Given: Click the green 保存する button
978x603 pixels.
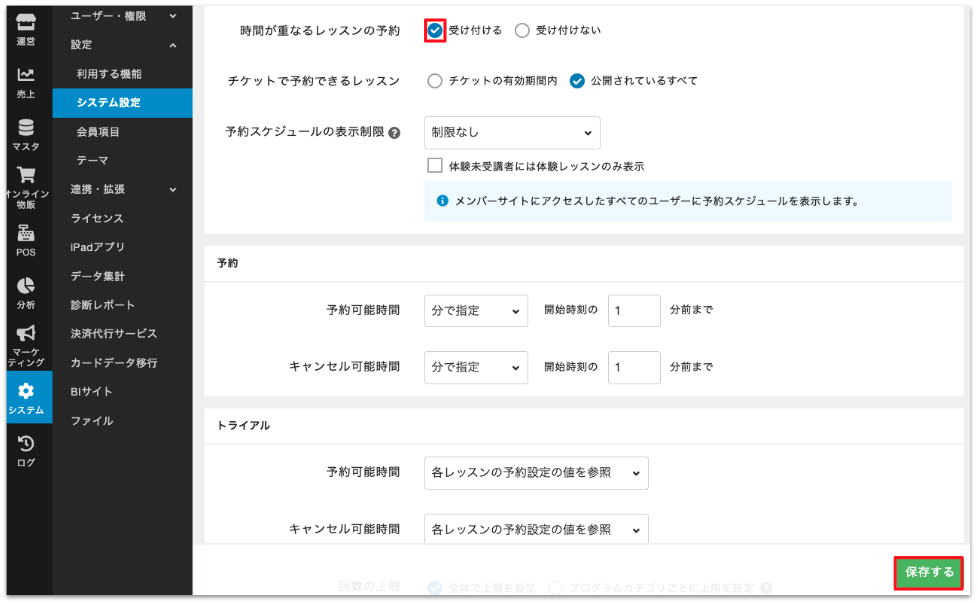Looking at the screenshot, I should (x=929, y=573).
